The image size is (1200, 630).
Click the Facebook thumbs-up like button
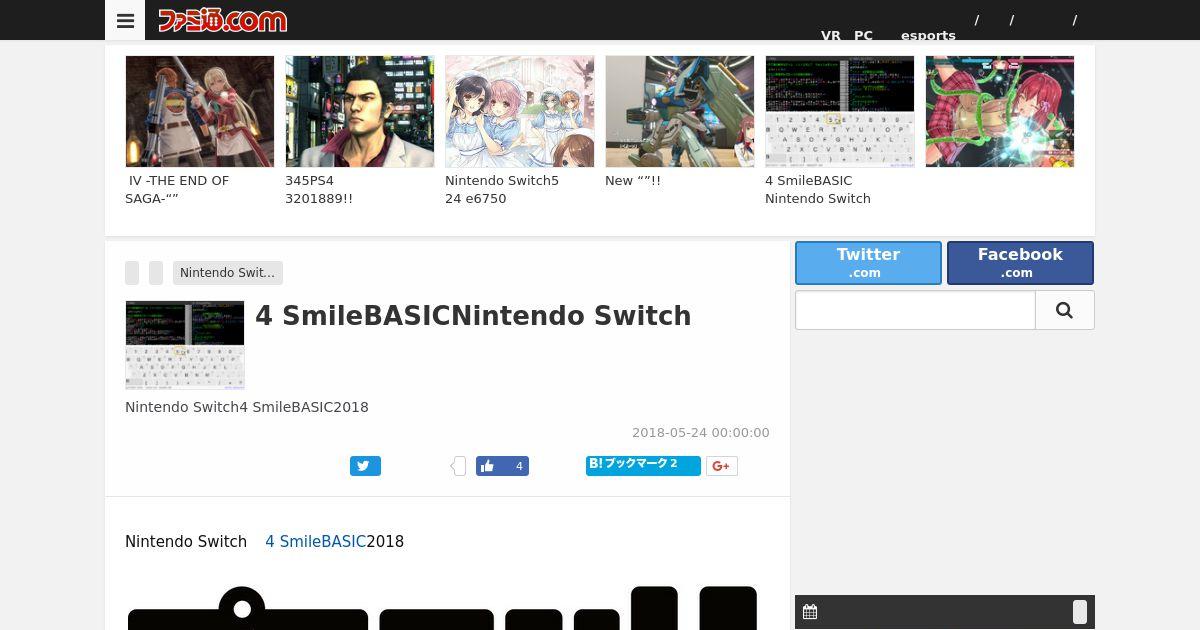(502, 466)
